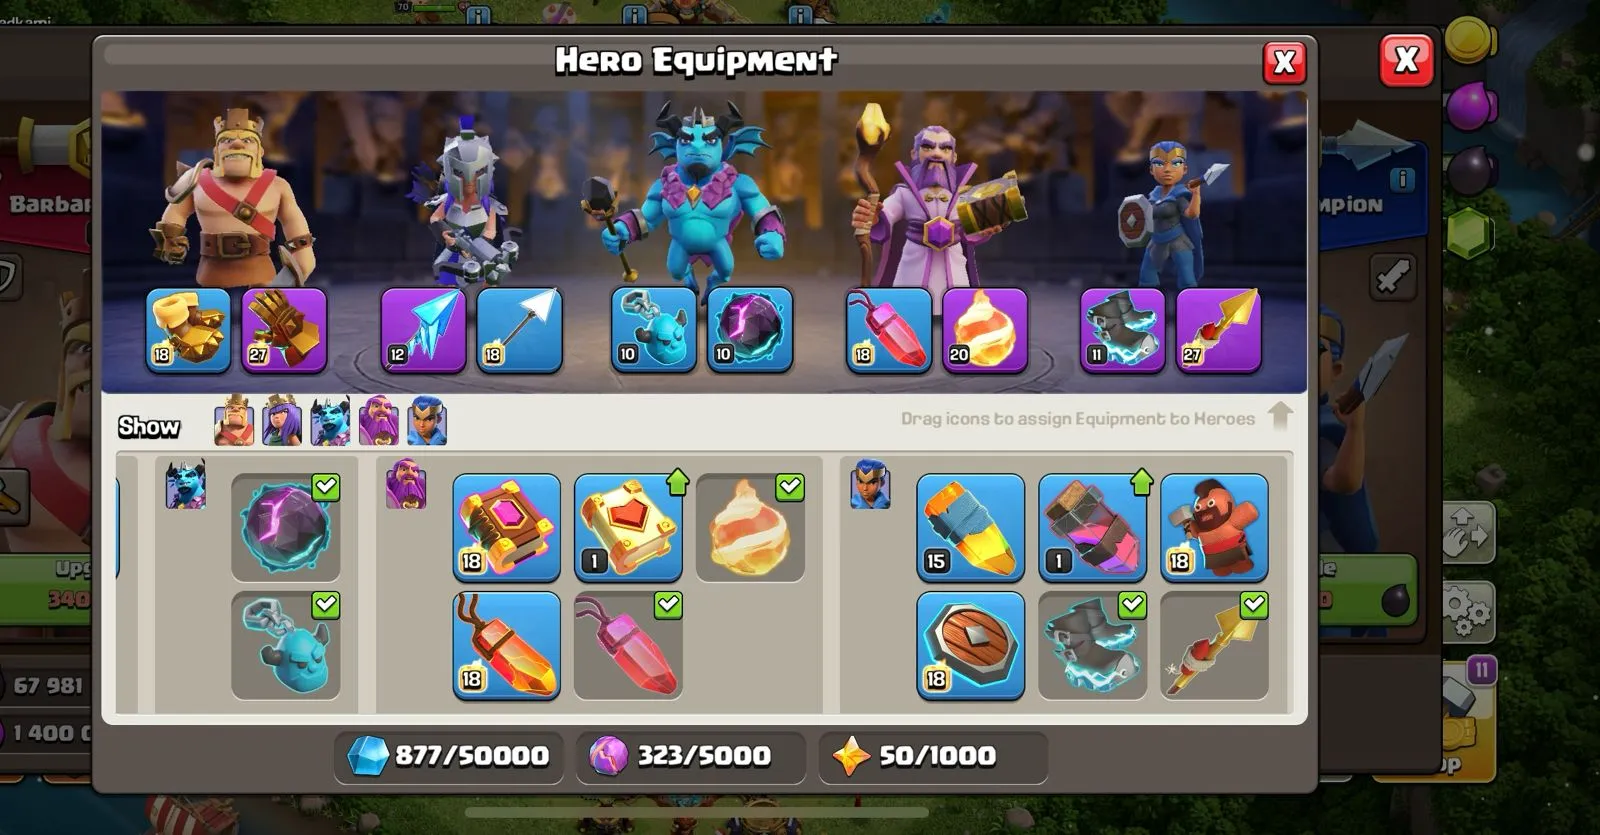Select upgradable level 1 pink vial equipment

(1092, 528)
